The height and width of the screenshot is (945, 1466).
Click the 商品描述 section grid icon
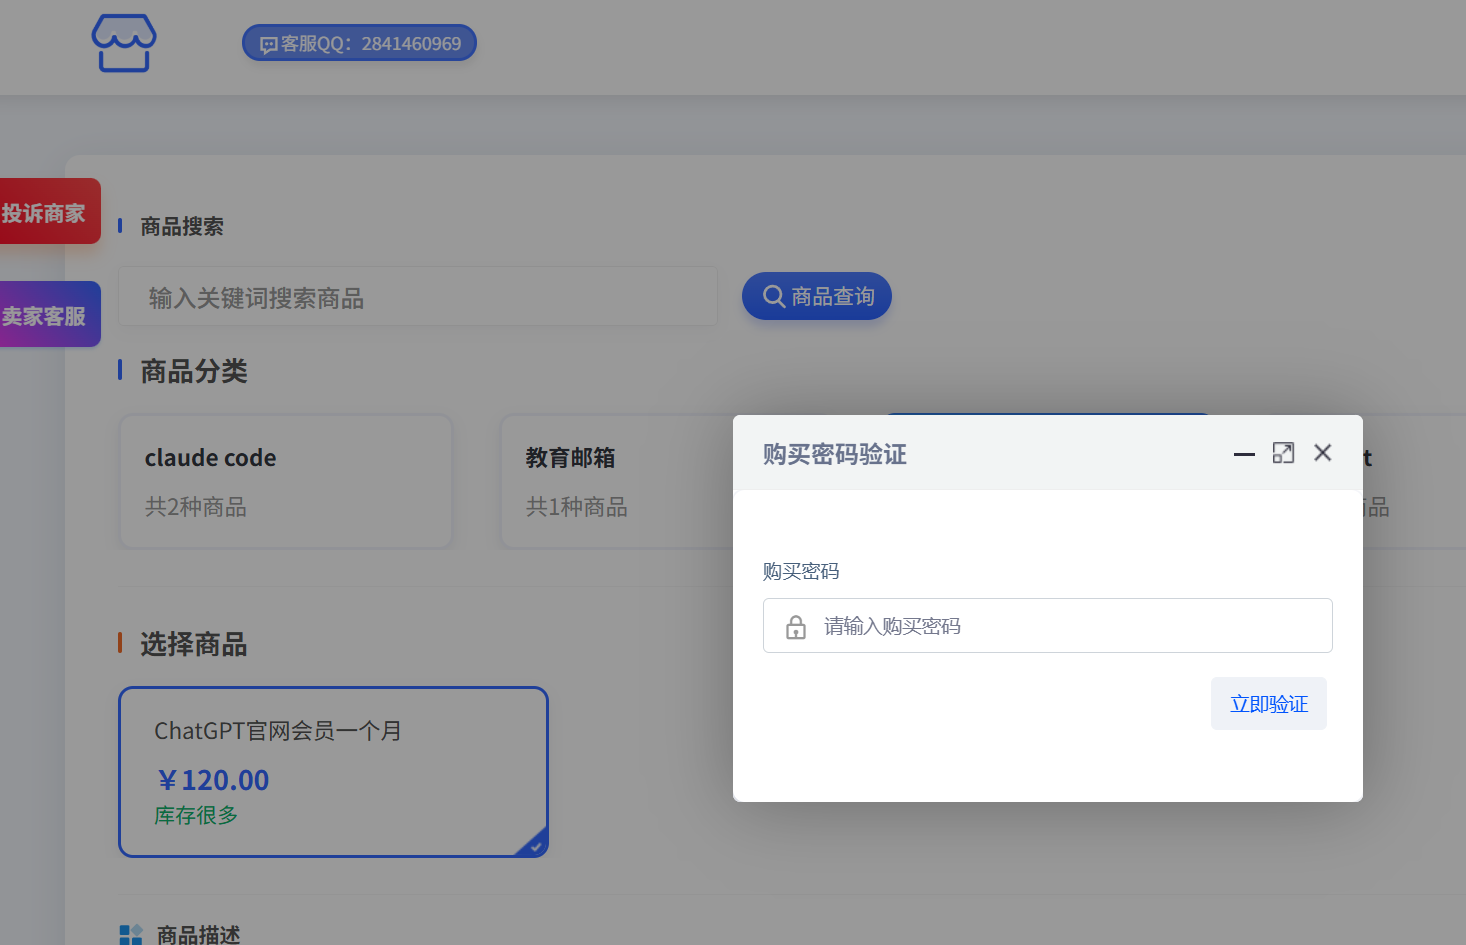pos(131,935)
